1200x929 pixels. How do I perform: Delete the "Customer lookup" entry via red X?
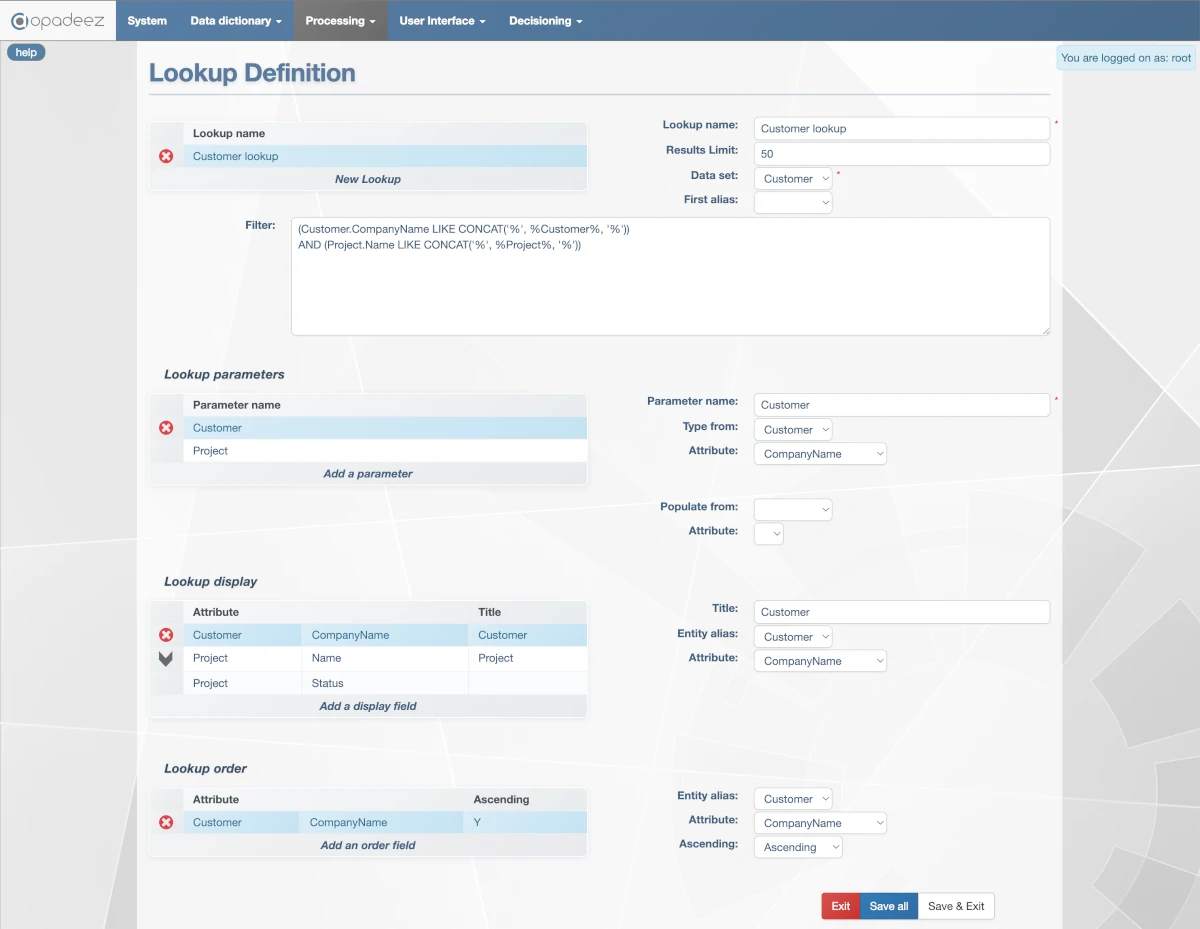[x=166, y=156]
